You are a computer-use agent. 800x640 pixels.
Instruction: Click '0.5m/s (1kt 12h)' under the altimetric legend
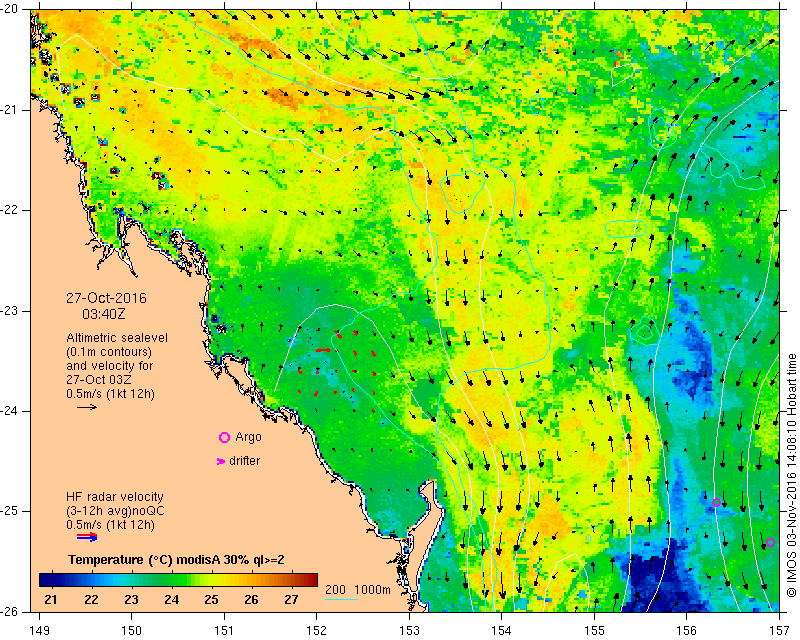click(x=110, y=394)
